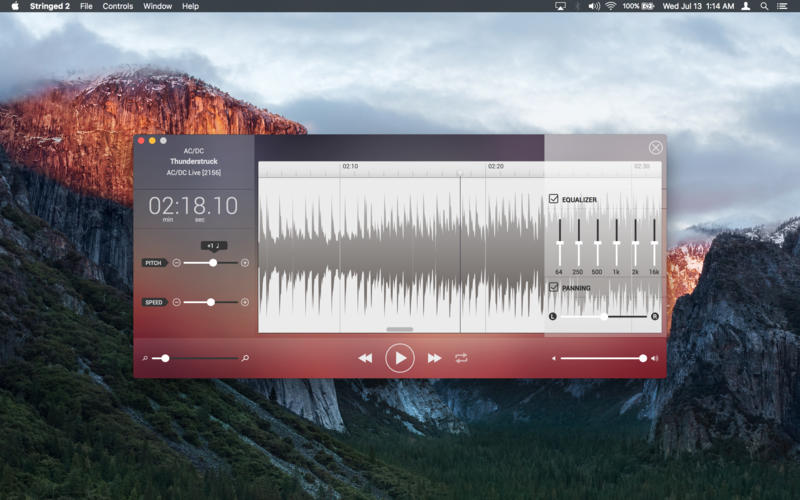Click the 1k equalizer band slider
800x500 pixels.
616,243
